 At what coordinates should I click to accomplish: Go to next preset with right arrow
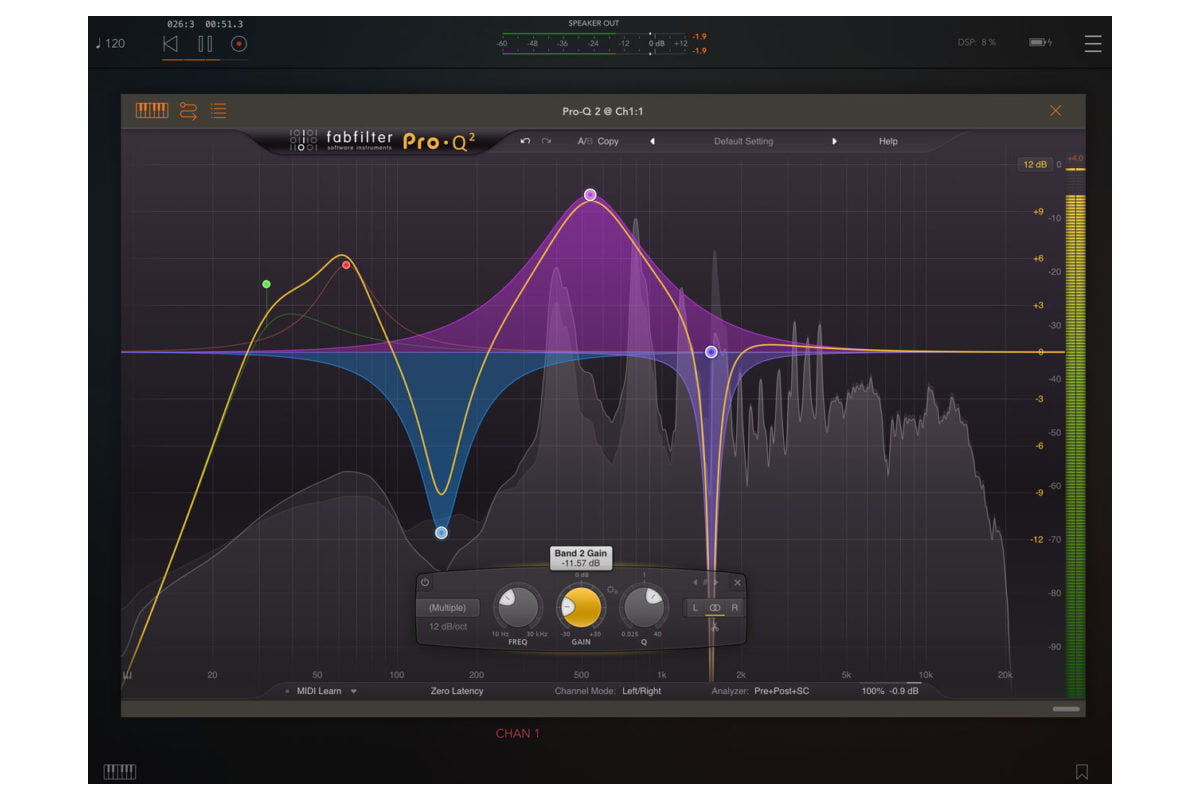pyautogui.click(x=834, y=141)
